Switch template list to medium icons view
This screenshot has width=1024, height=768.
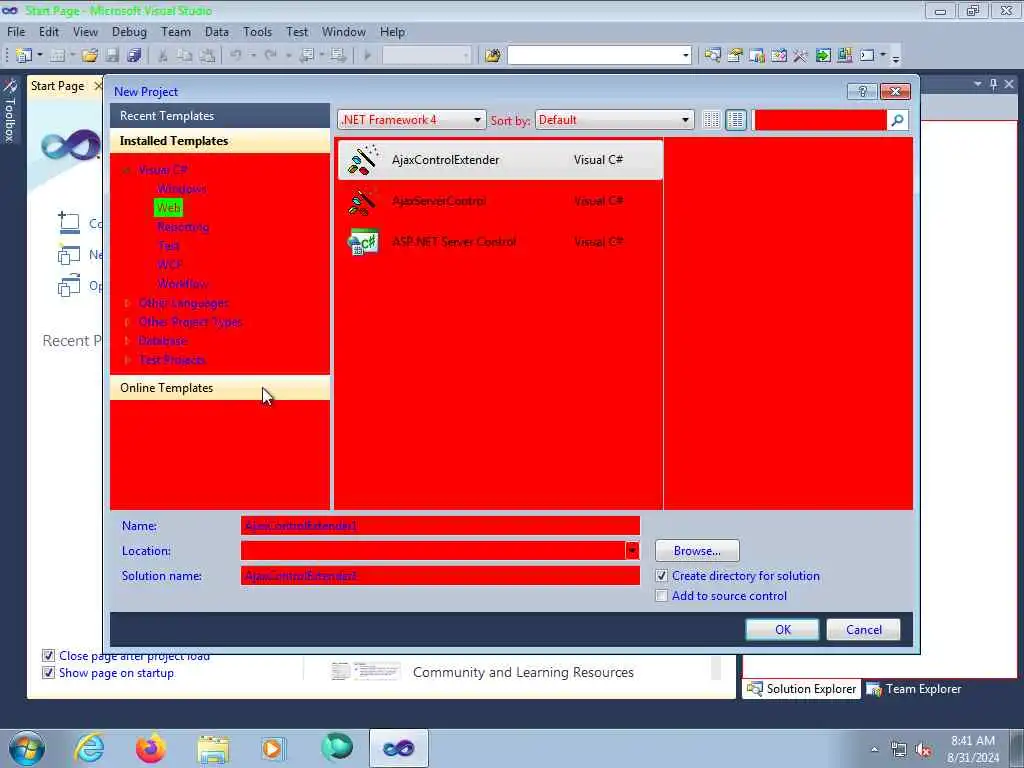coord(736,120)
